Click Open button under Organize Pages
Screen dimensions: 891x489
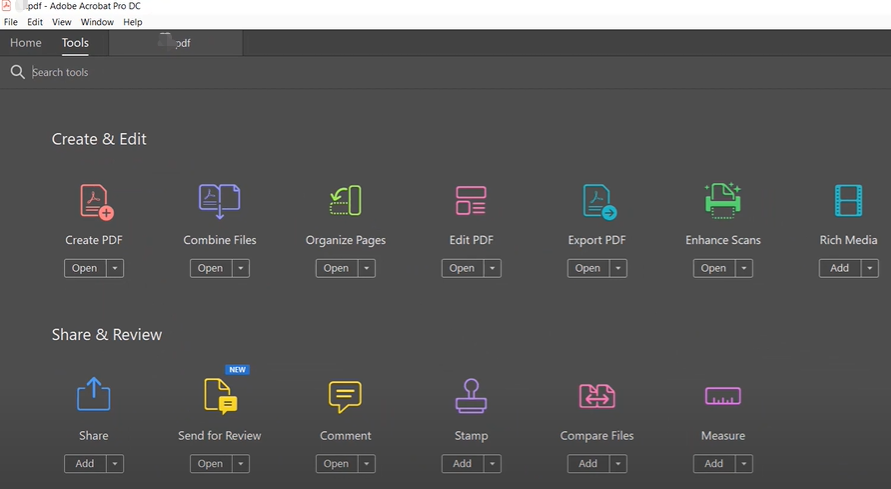pos(336,268)
